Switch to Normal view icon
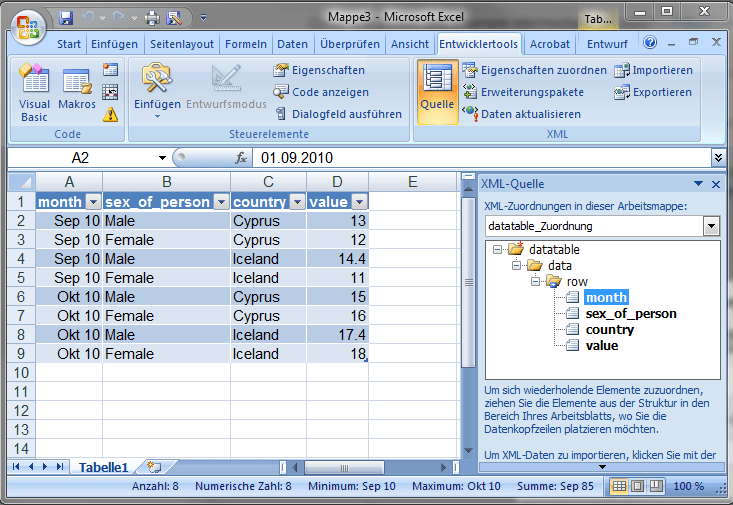Screen dimensions: 733x505 click(619, 486)
